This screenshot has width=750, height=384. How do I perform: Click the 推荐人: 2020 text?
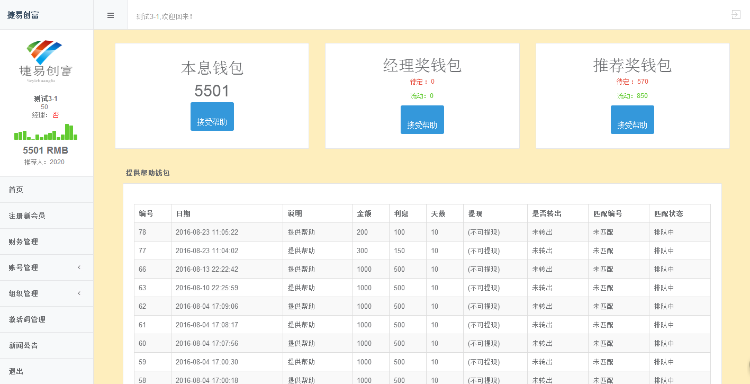tap(44, 162)
